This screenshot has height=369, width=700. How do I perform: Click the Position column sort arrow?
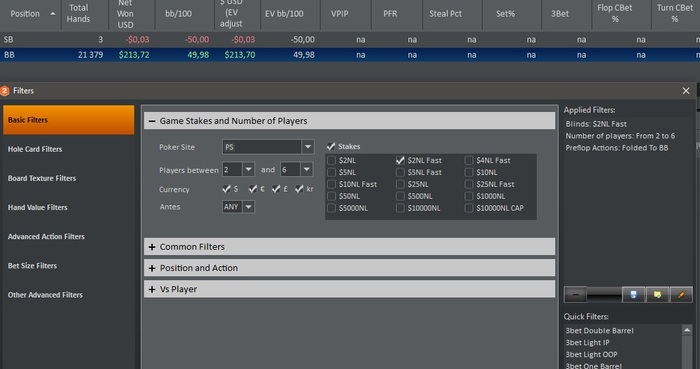[x=53, y=14]
